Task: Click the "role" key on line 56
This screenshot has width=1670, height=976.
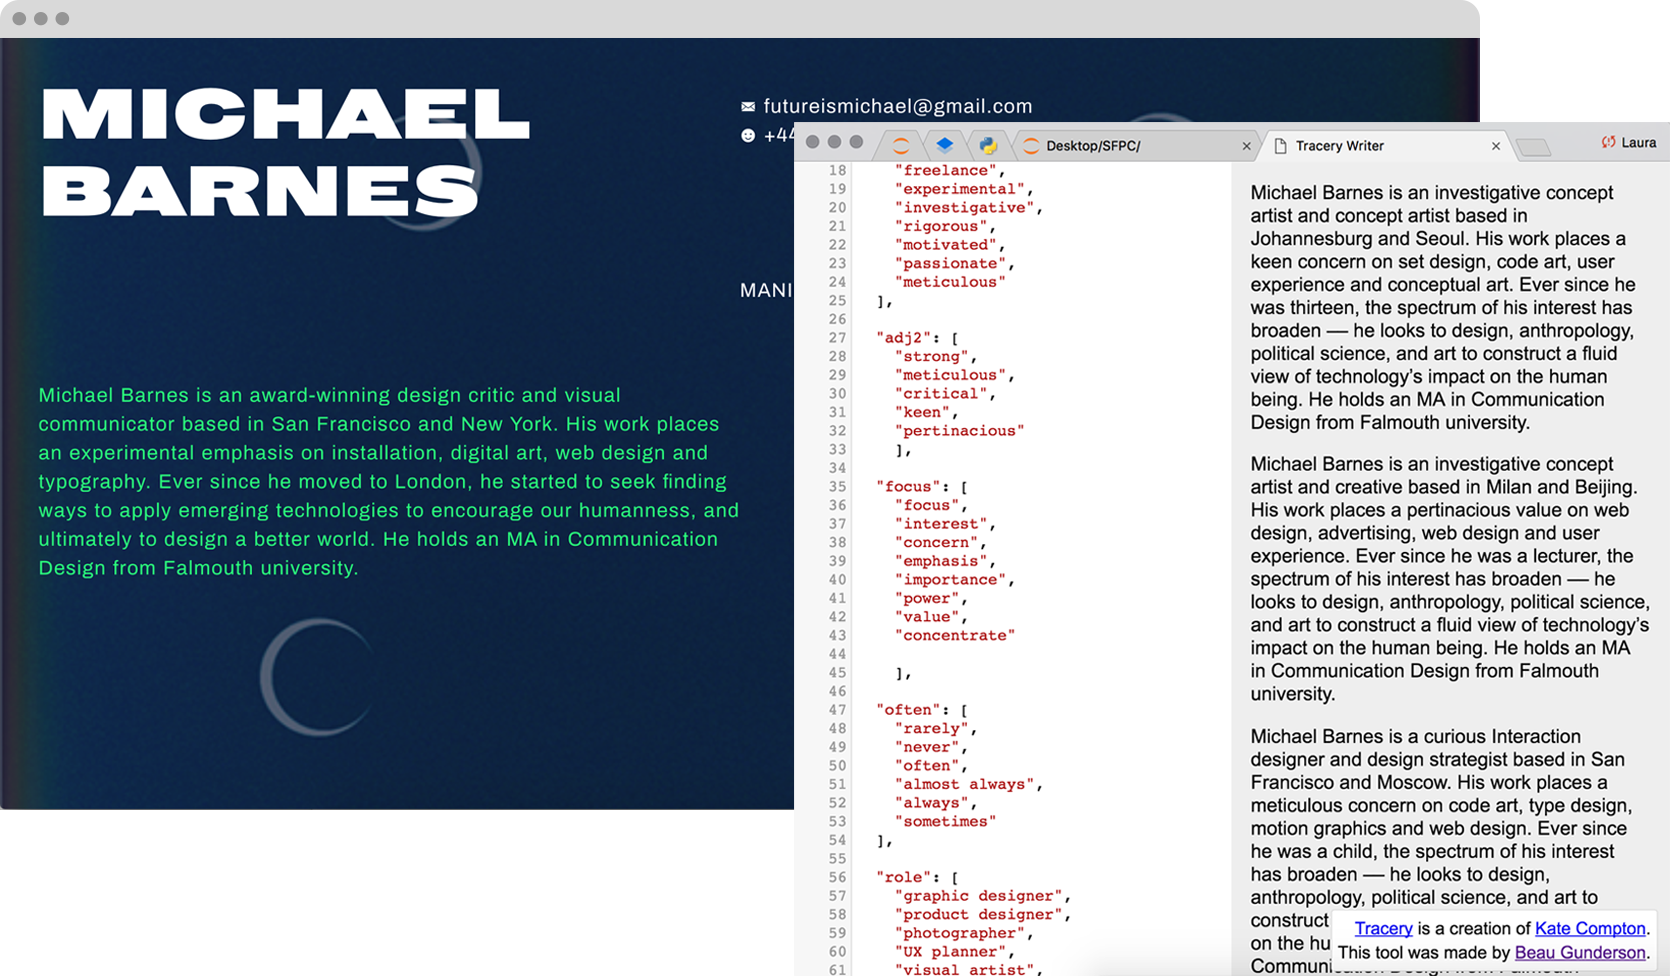Action: (904, 877)
